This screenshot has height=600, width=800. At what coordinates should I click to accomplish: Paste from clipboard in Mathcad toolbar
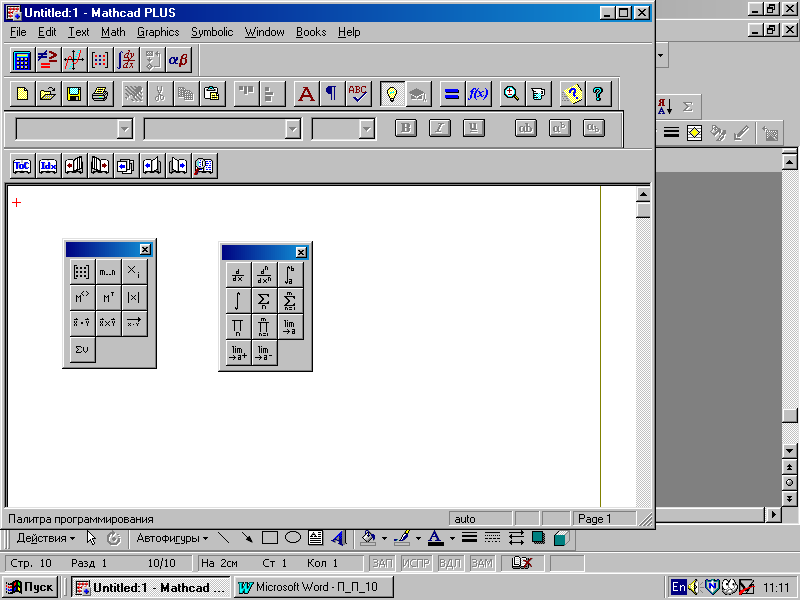click(212, 94)
